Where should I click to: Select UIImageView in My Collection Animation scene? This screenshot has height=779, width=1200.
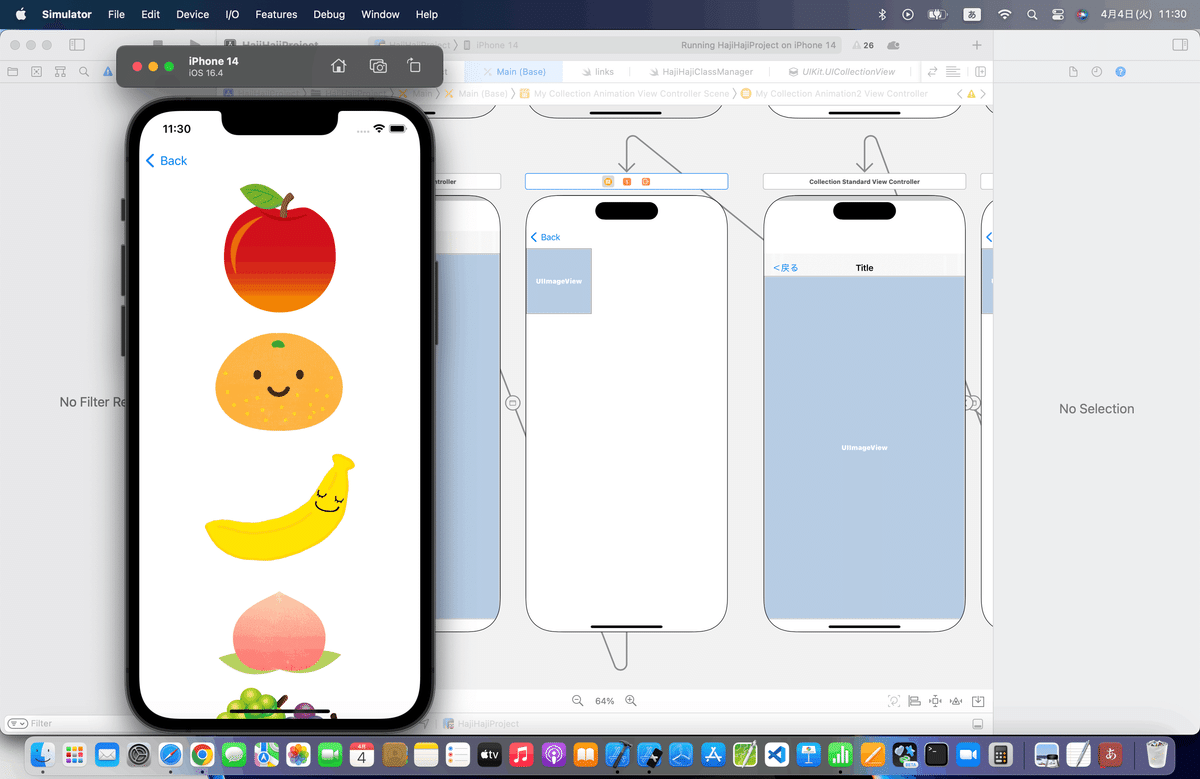coord(559,281)
